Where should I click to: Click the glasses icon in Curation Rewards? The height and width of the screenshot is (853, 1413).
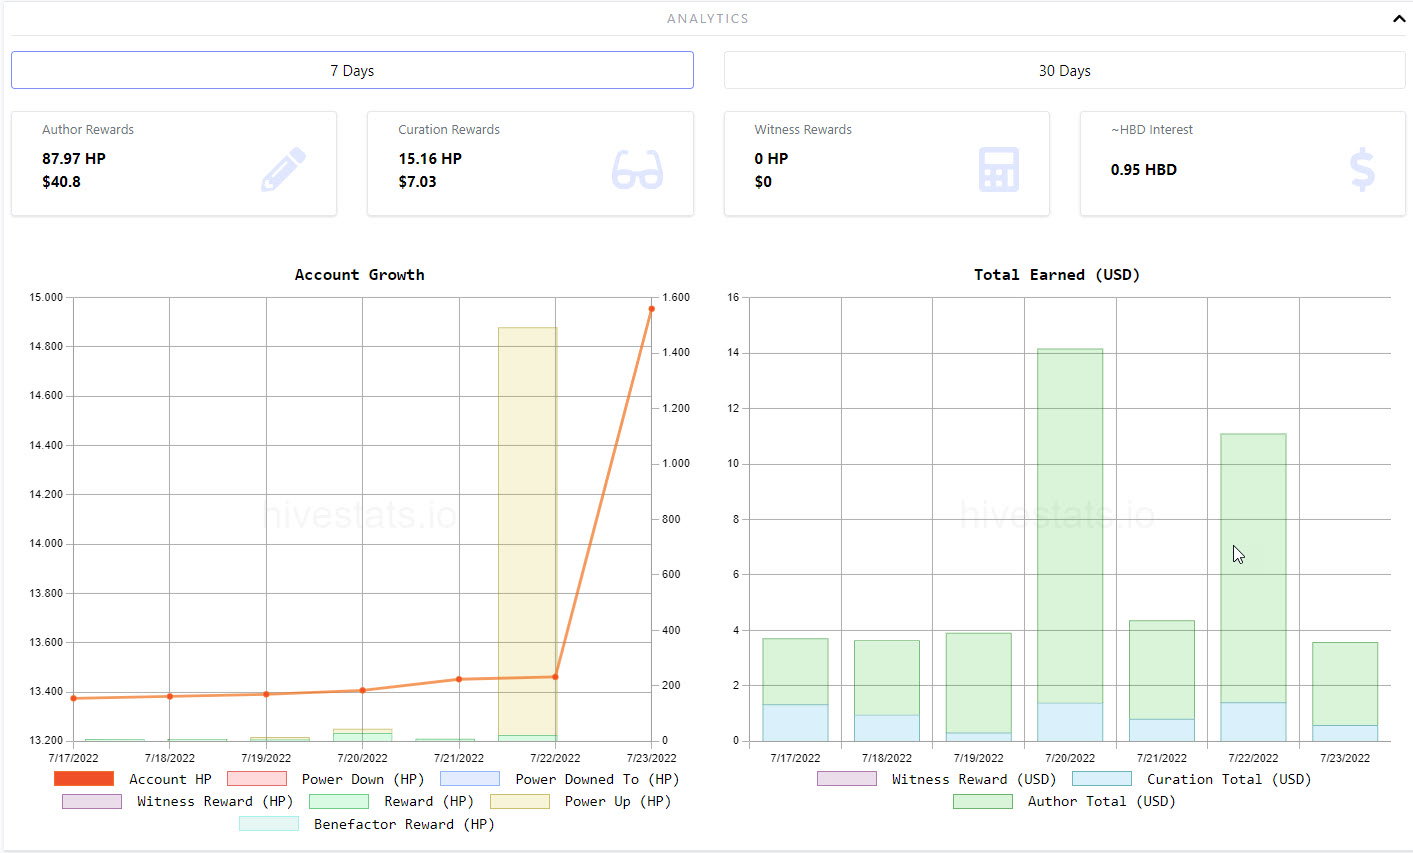637,170
